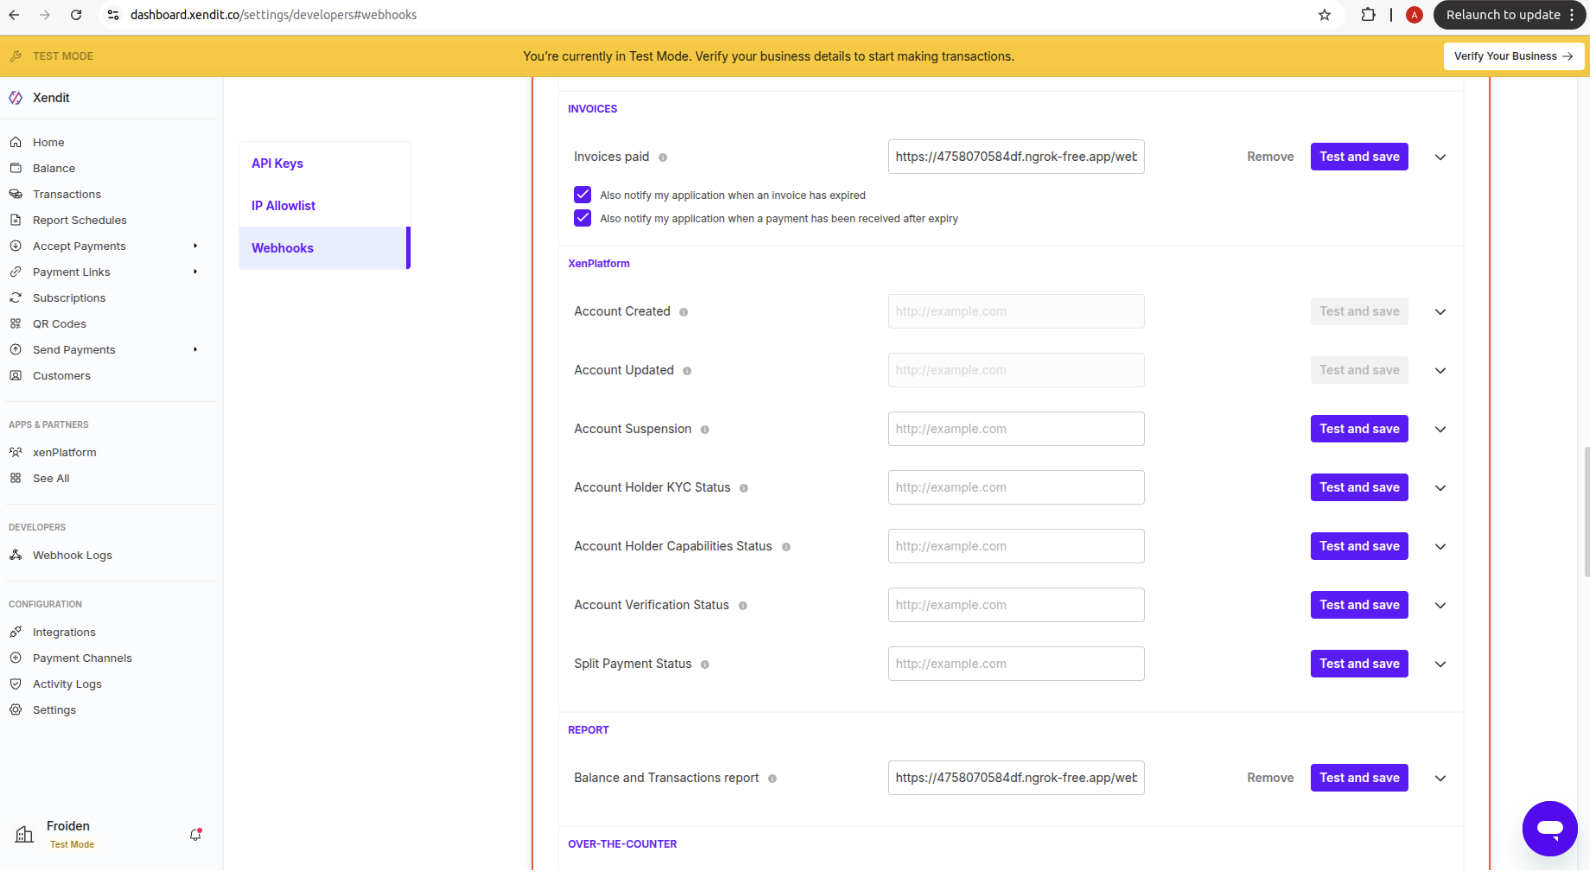The width and height of the screenshot is (1590, 880).
Task: Click the Xendit logo icon
Action: pyautogui.click(x=16, y=98)
